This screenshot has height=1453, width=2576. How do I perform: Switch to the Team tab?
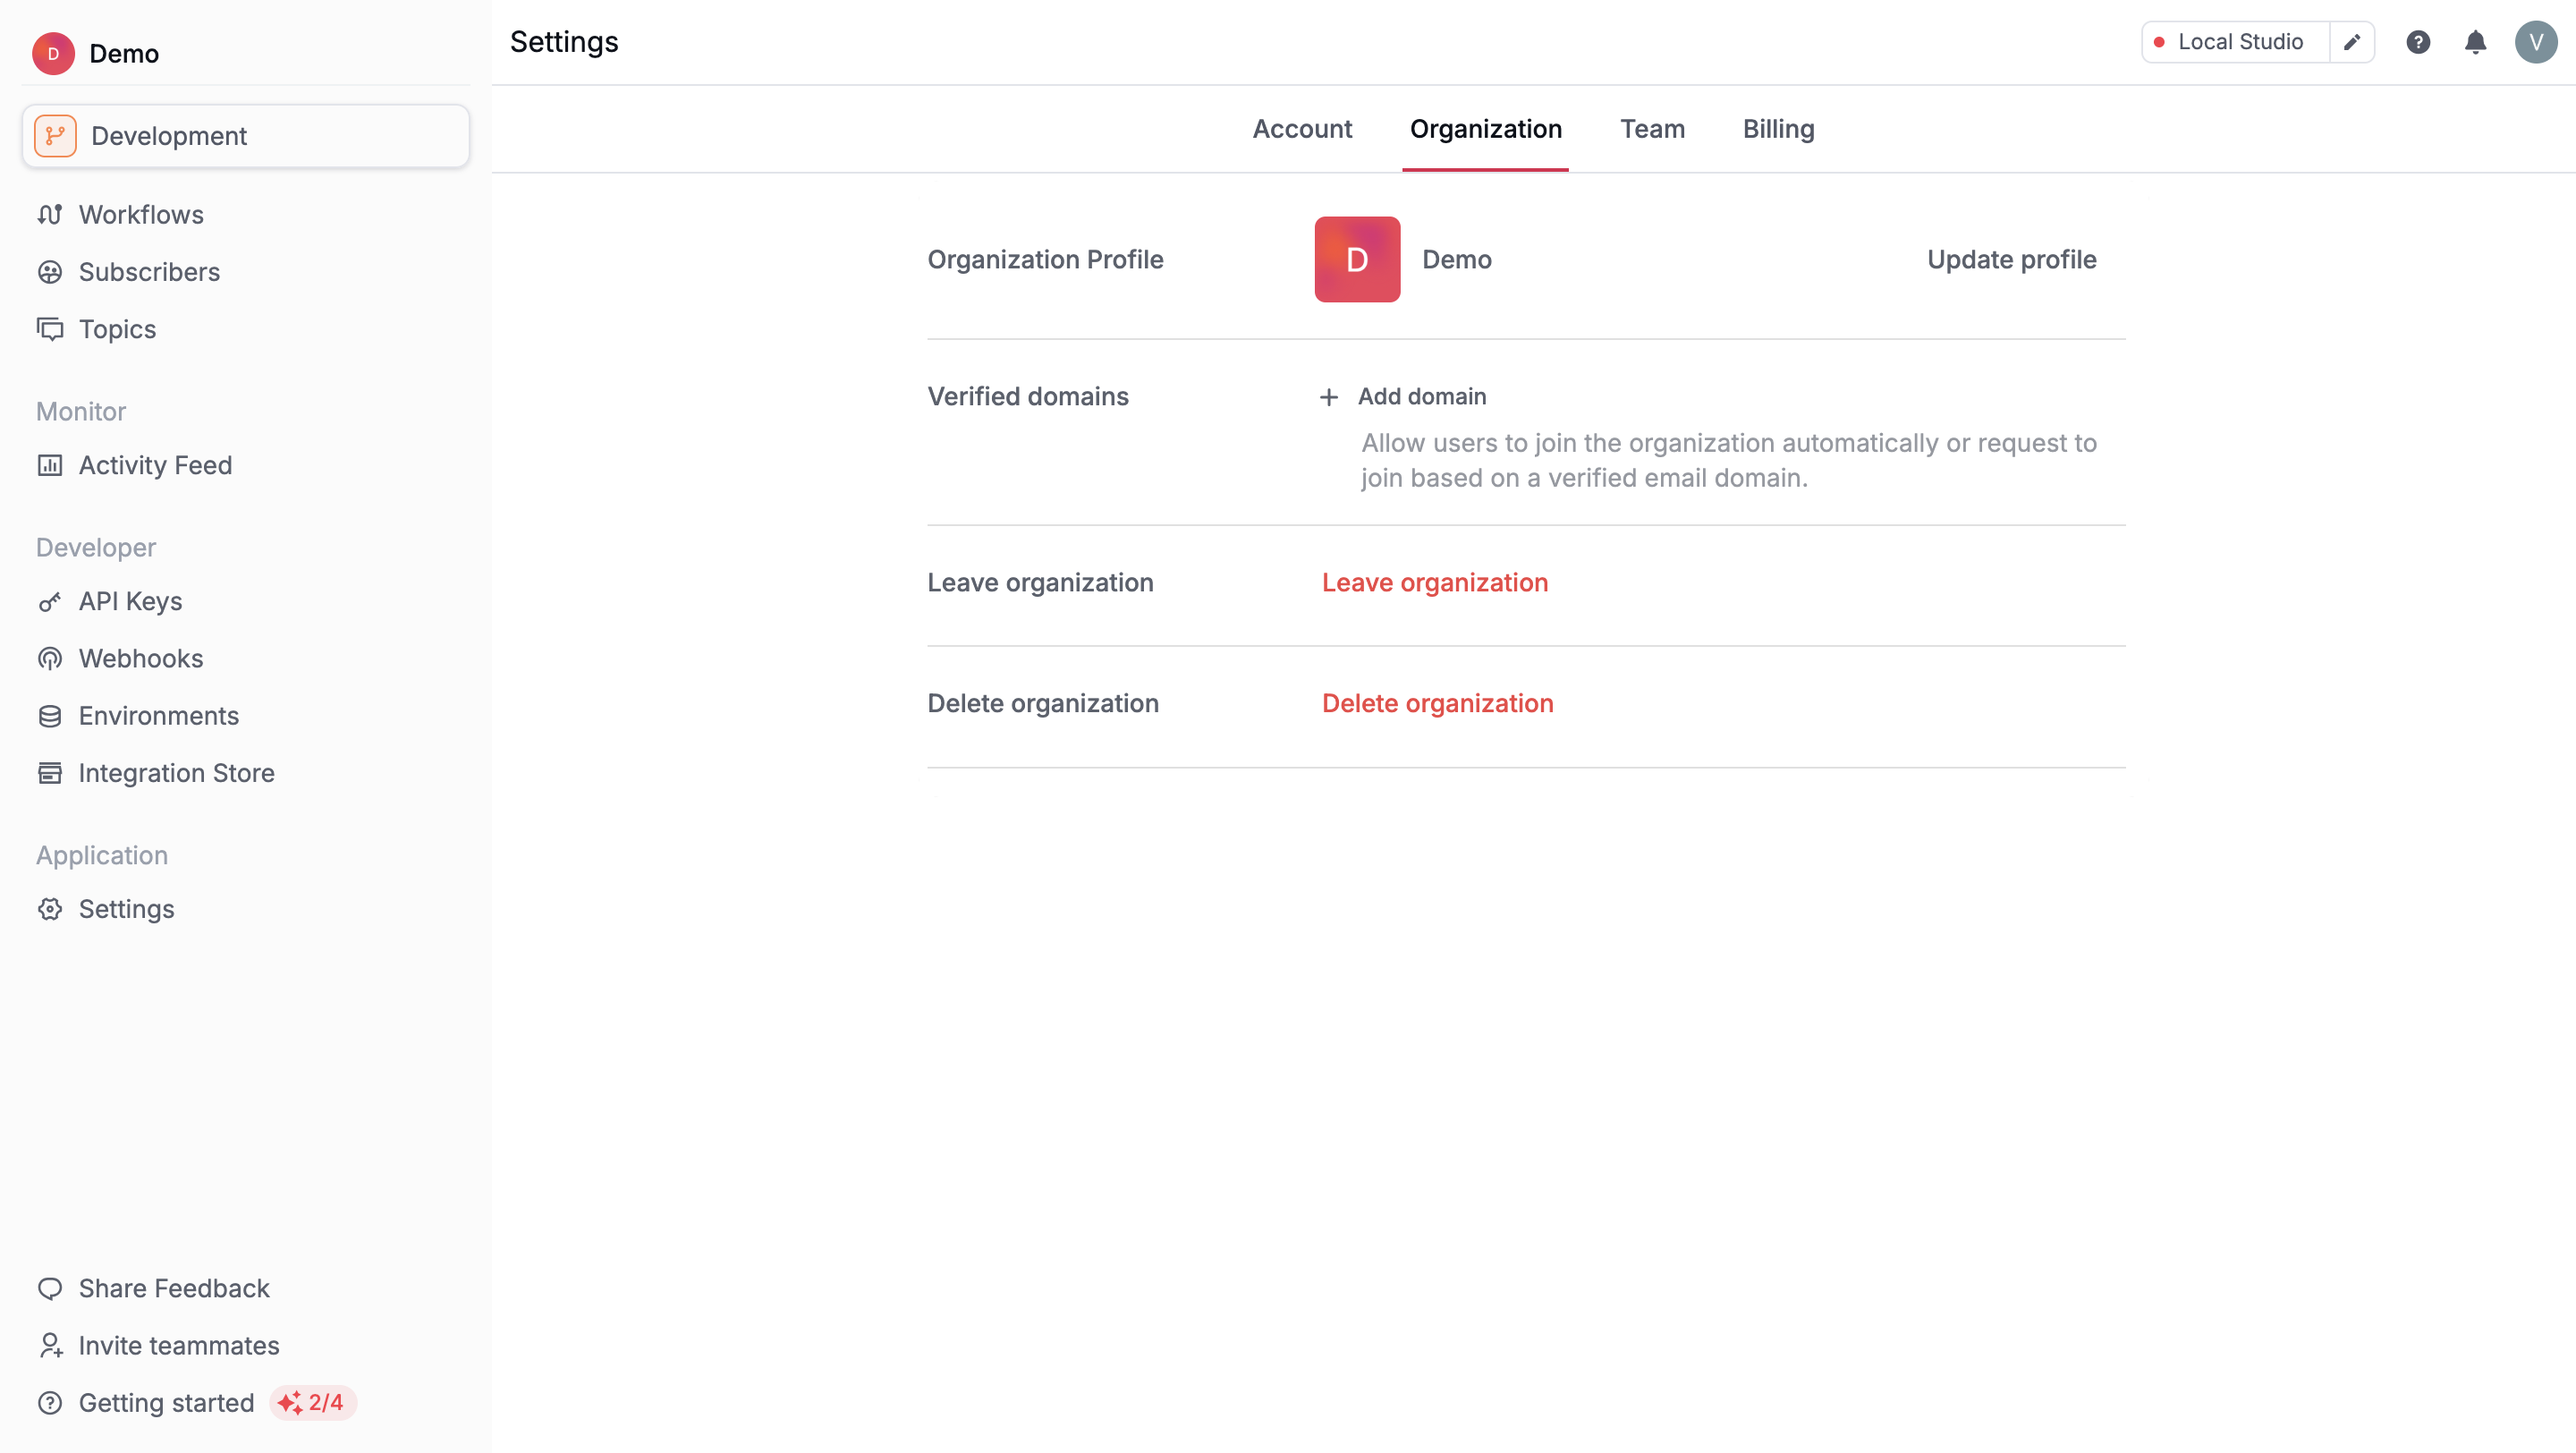1652,129
